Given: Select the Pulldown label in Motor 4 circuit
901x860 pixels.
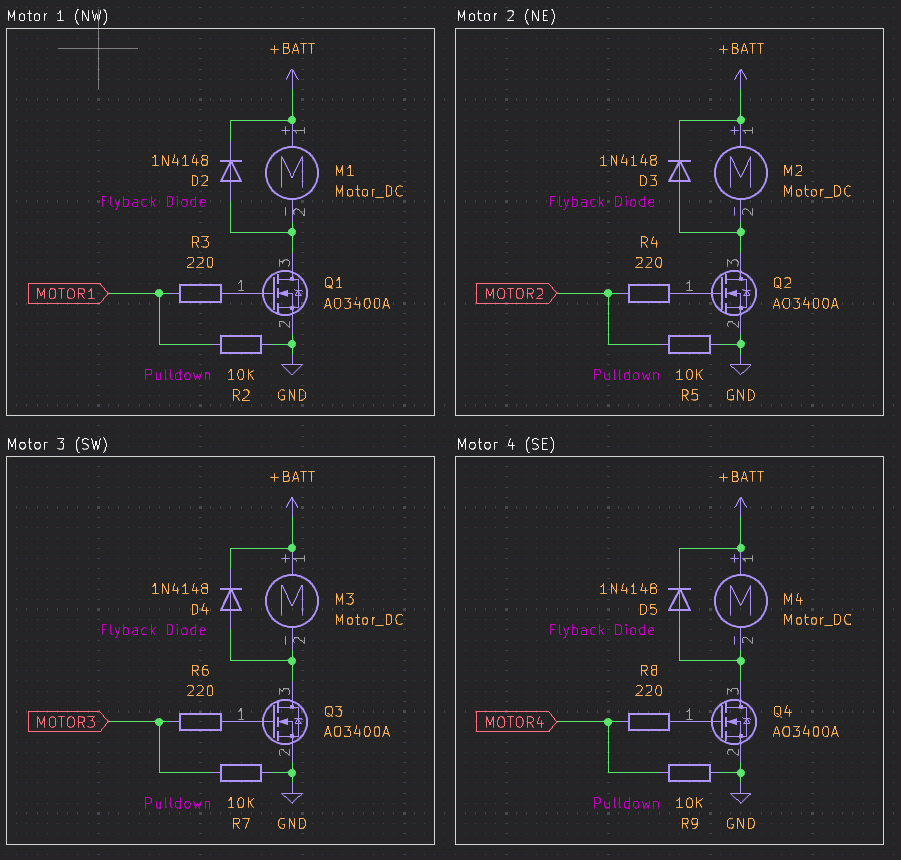Looking at the screenshot, I should [x=627, y=803].
